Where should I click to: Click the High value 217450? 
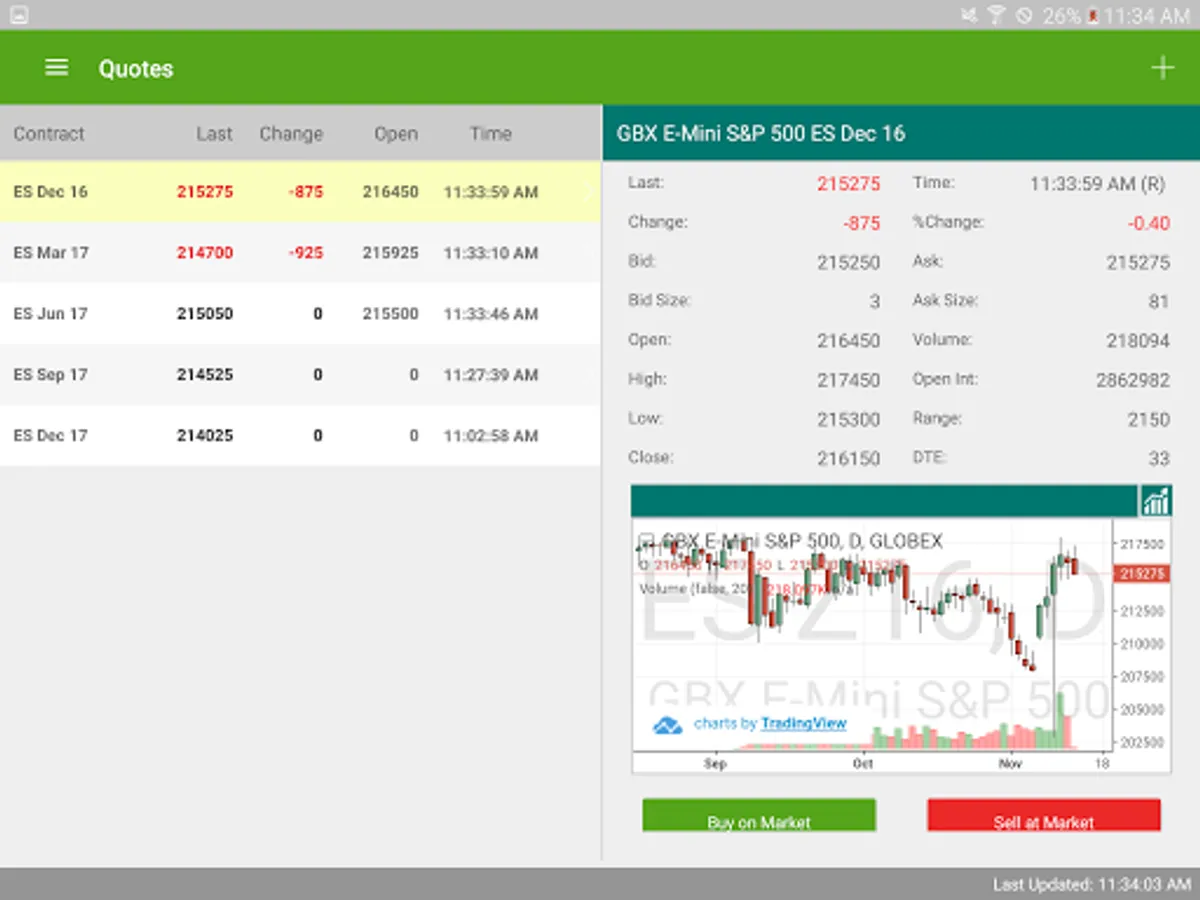(x=849, y=381)
